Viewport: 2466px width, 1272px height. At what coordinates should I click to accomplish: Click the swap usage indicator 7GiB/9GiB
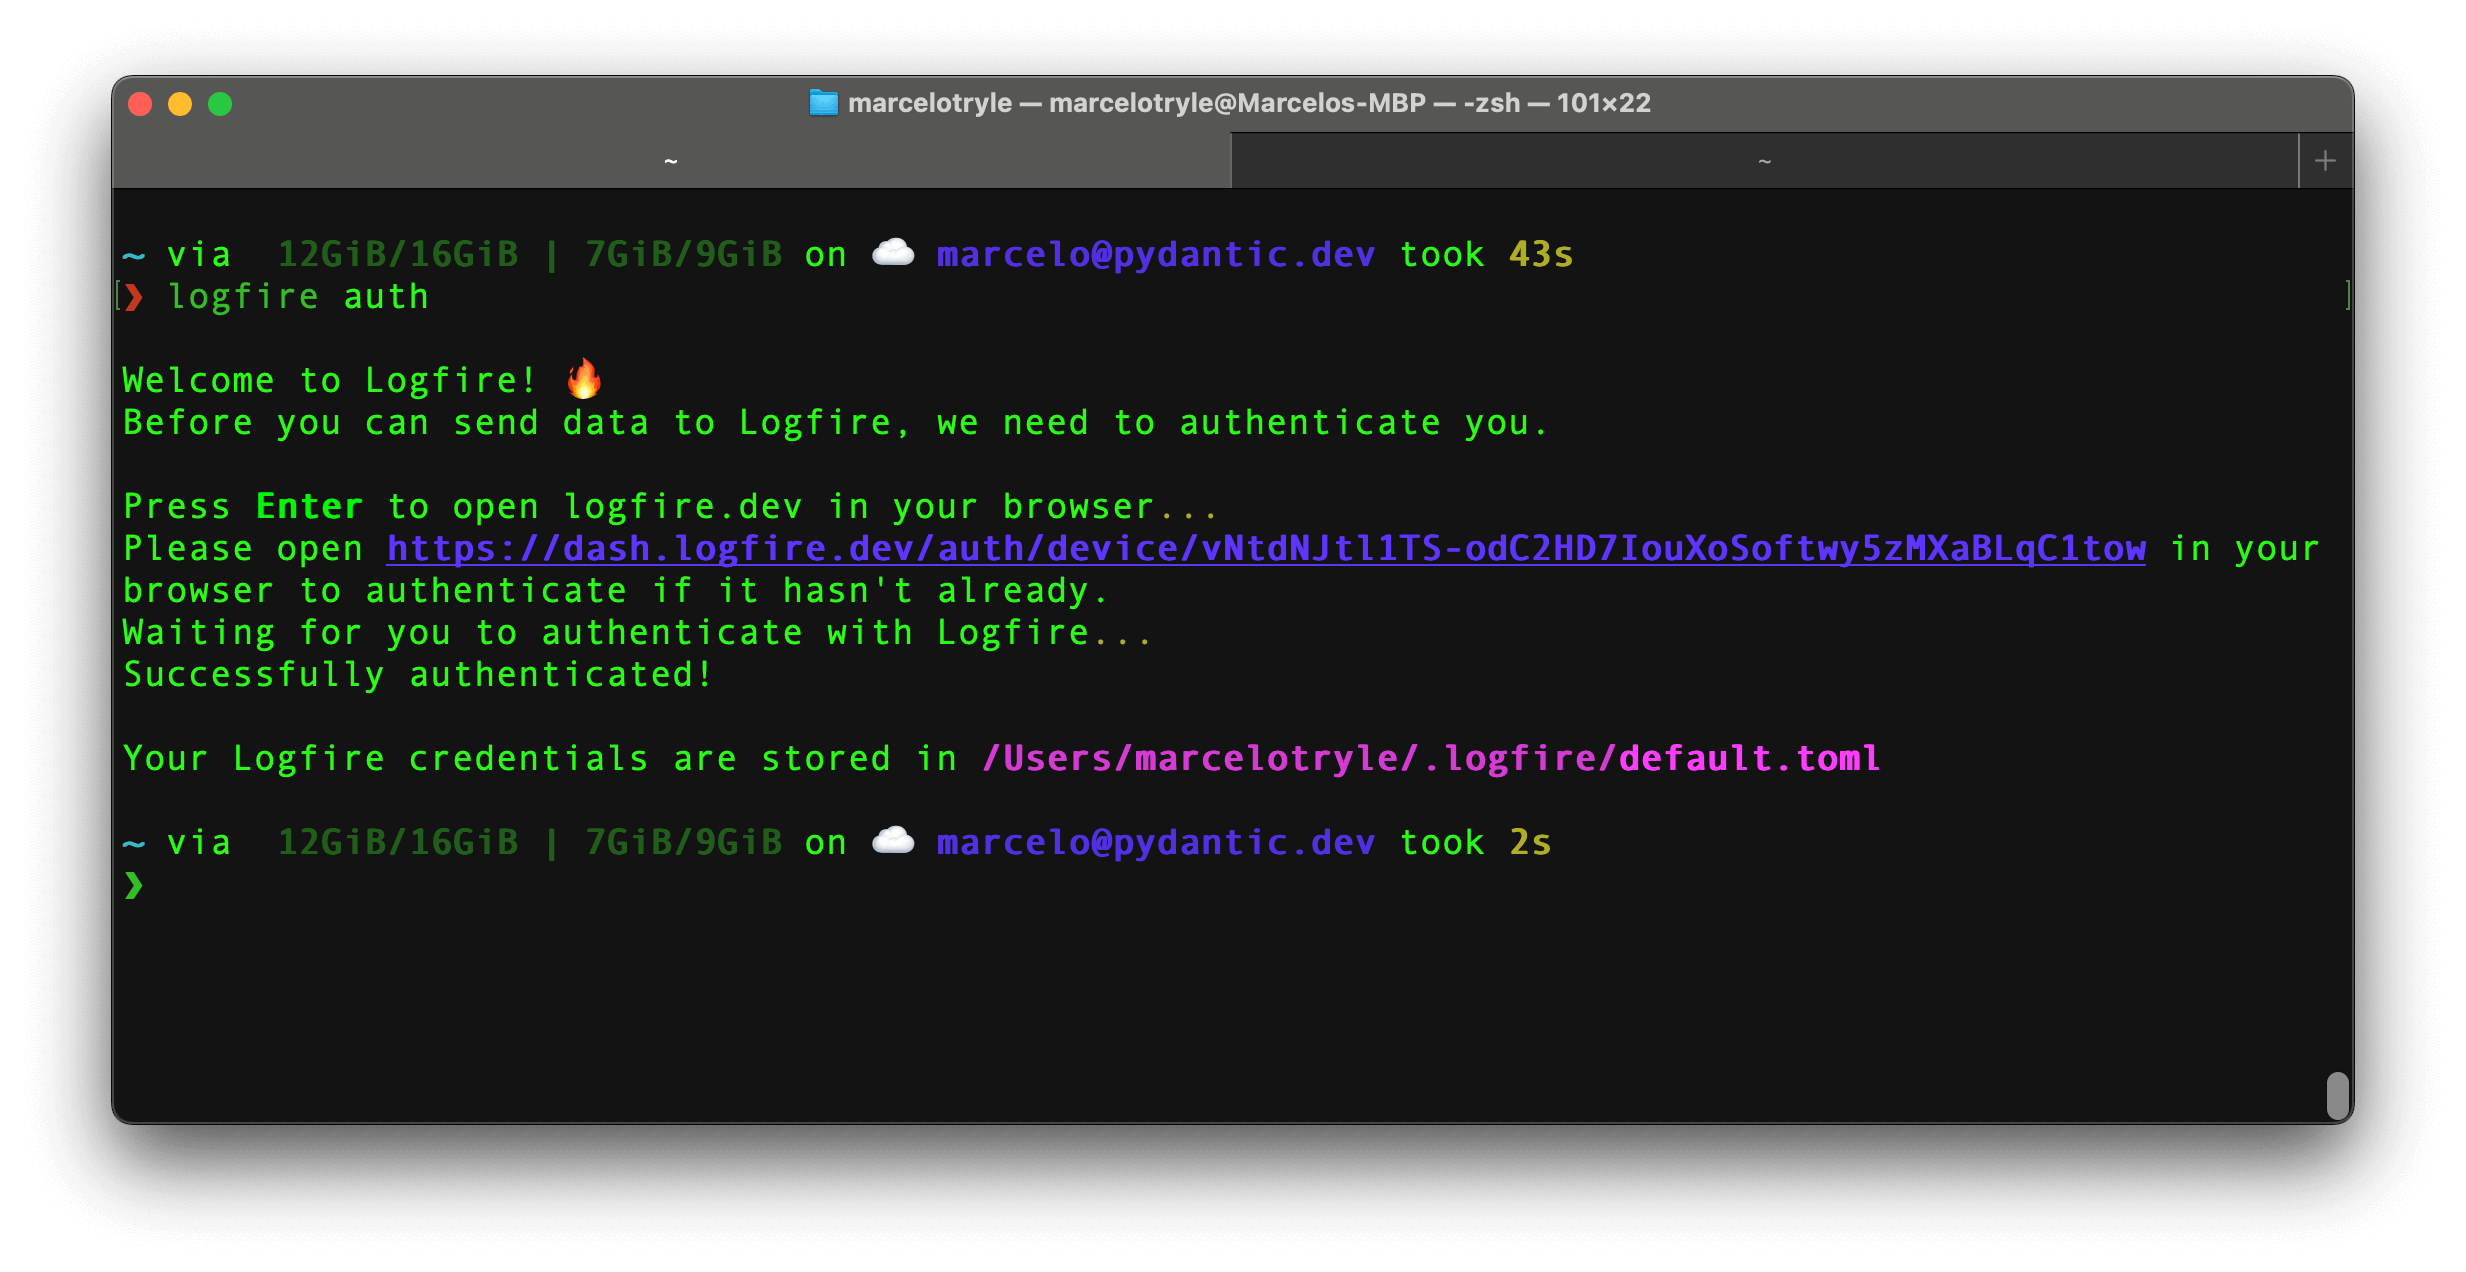pyautogui.click(x=683, y=253)
